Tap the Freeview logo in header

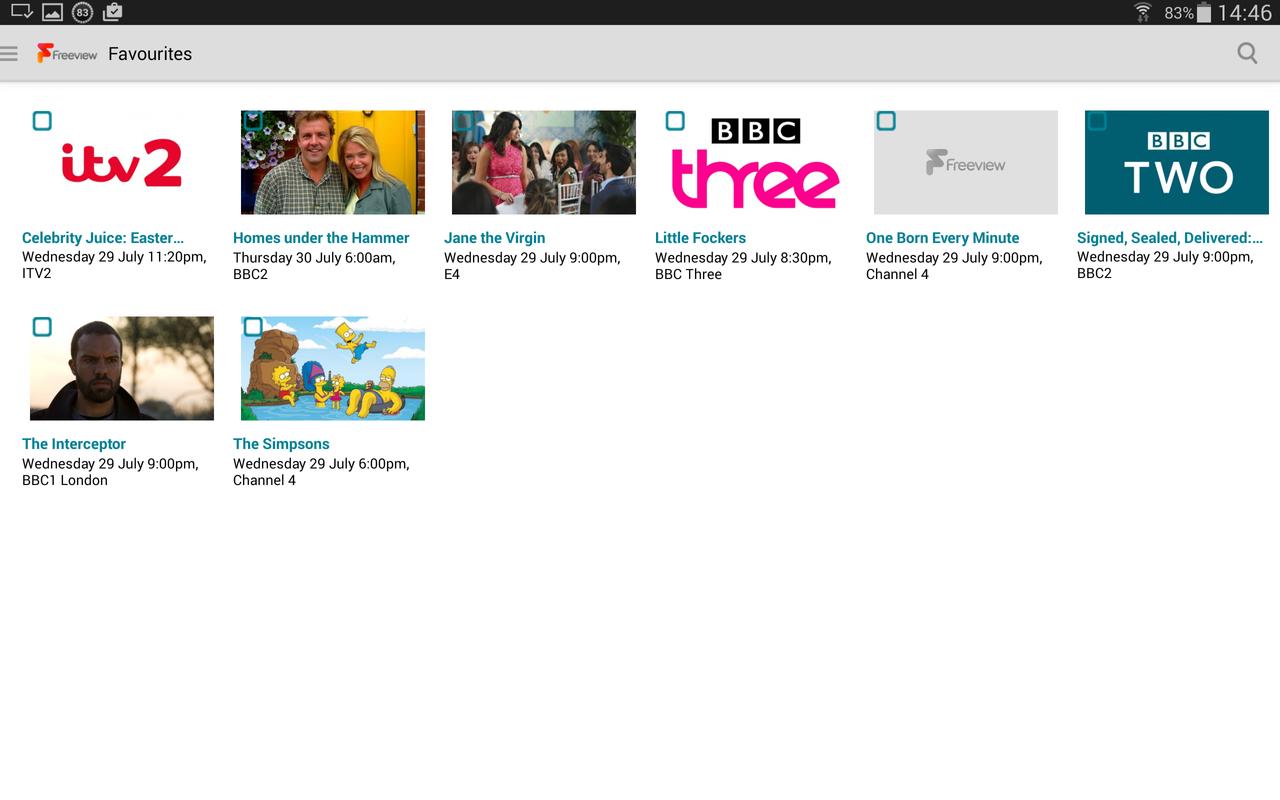click(x=67, y=54)
